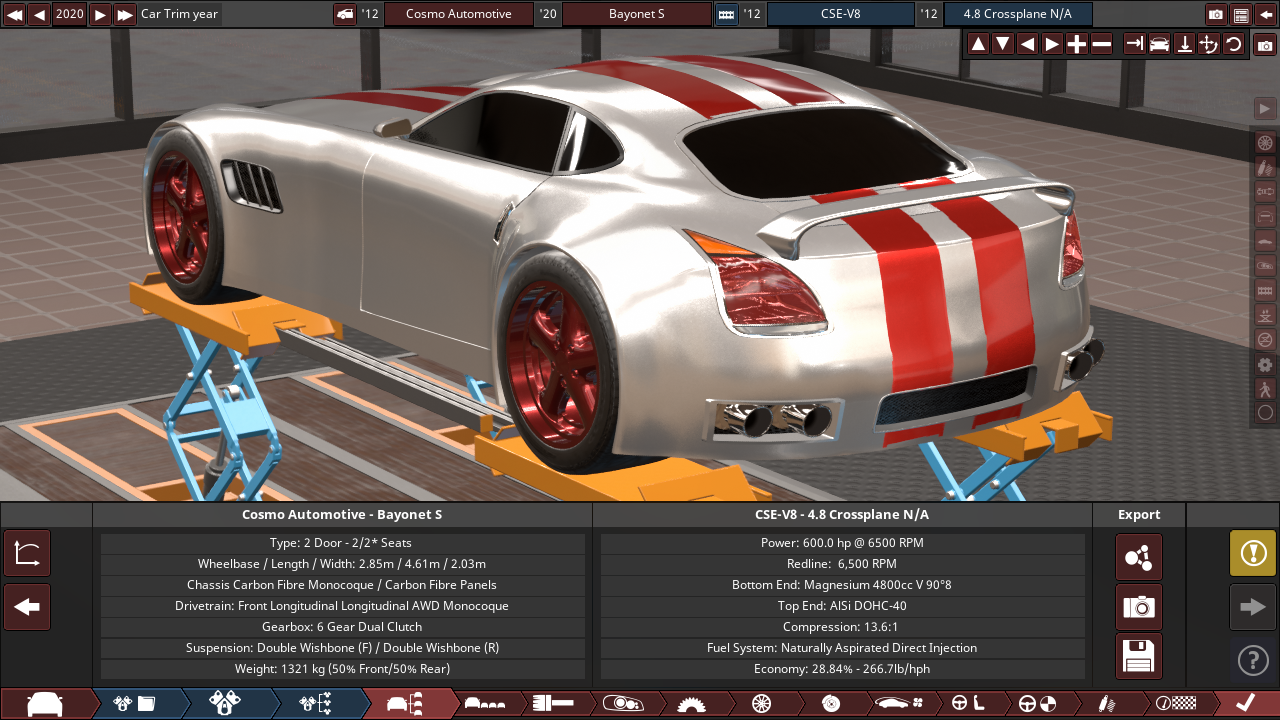Click the drop-to-ground arrow icon

pos(1184,44)
